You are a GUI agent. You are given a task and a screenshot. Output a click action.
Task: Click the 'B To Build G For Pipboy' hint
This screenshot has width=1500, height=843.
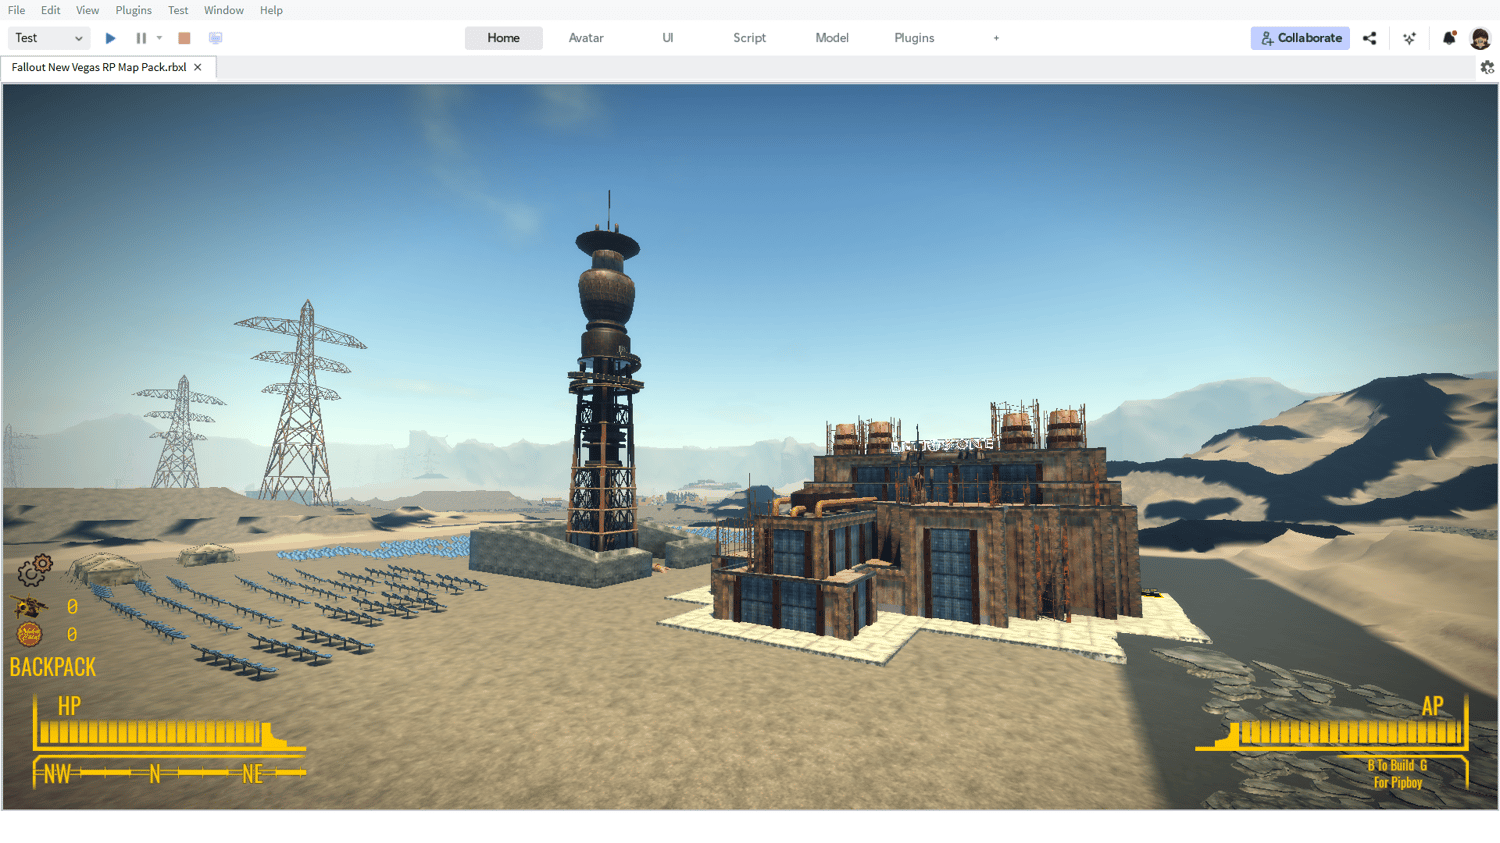(1398, 774)
